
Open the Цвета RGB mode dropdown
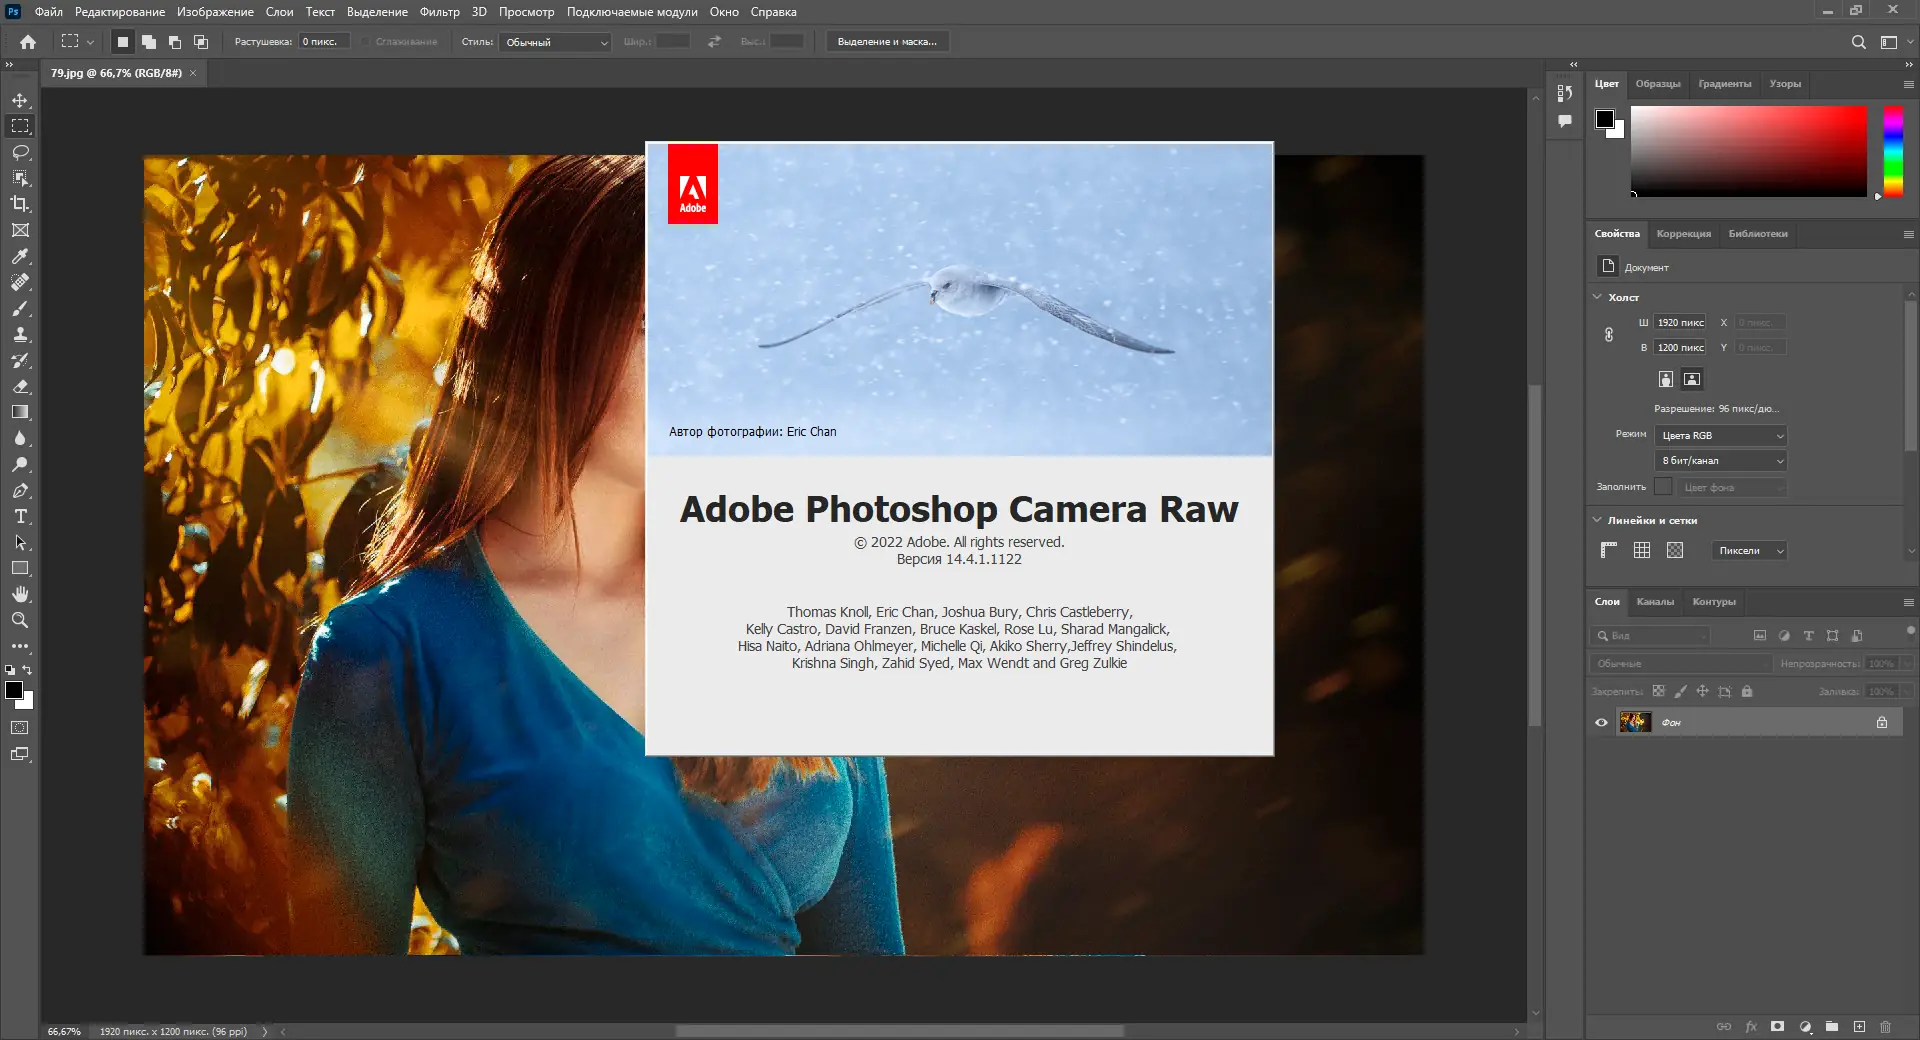click(1720, 436)
